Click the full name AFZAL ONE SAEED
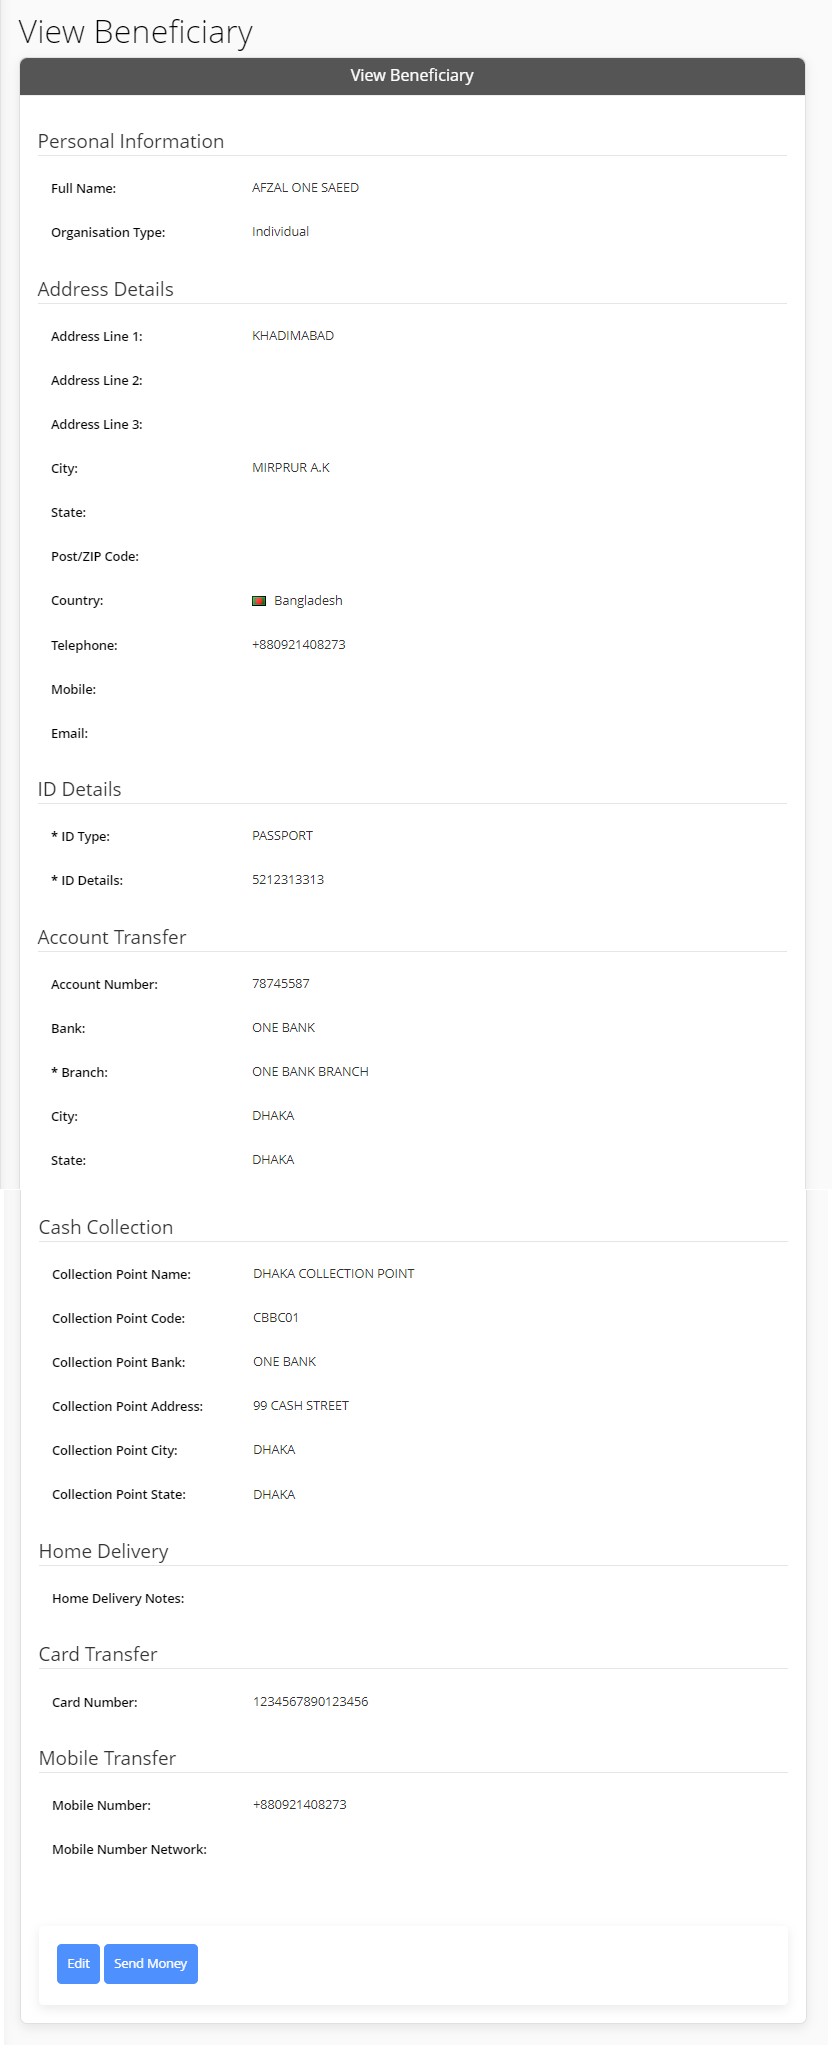The image size is (832, 2050). pyautogui.click(x=305, y=188)
